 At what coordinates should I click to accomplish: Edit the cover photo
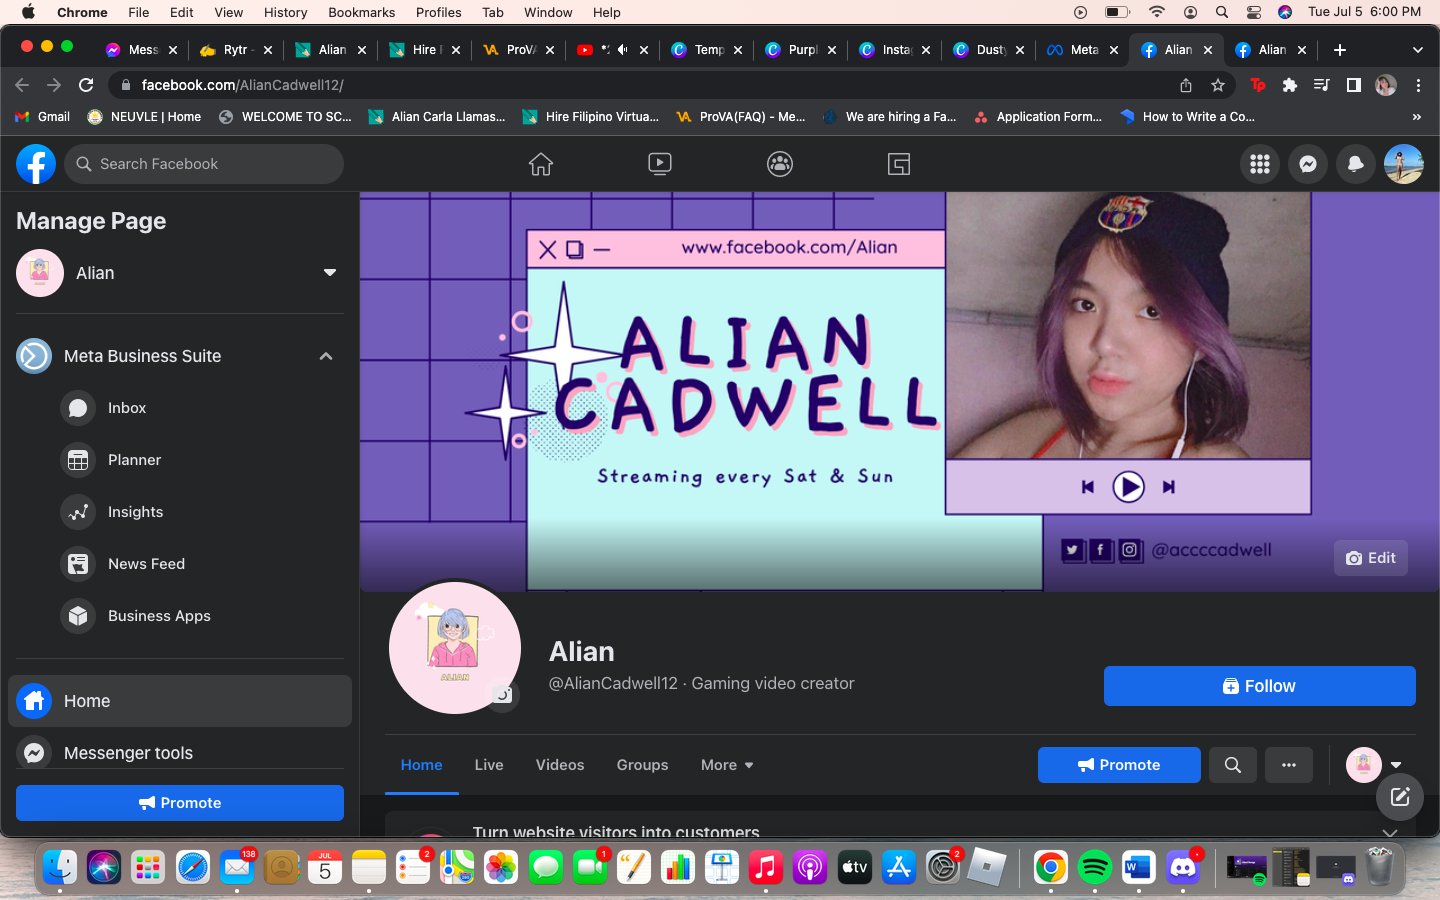point(1371,558)
